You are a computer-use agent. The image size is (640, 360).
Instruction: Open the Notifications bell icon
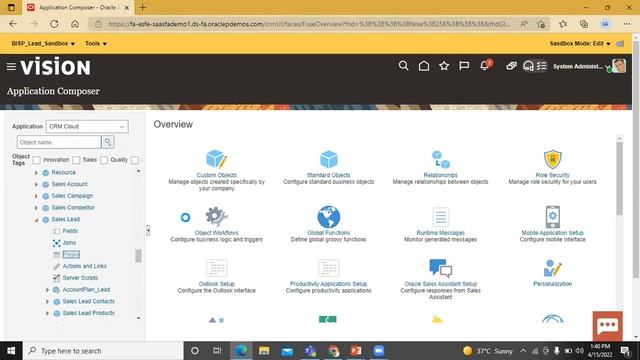coord(485,65)
